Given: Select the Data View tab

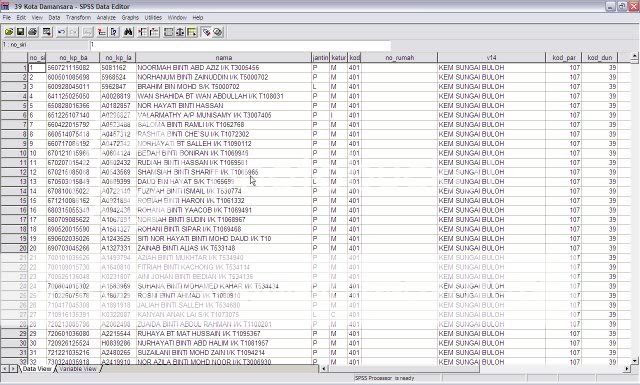Looking at the screenshot, I should point(37,369).
